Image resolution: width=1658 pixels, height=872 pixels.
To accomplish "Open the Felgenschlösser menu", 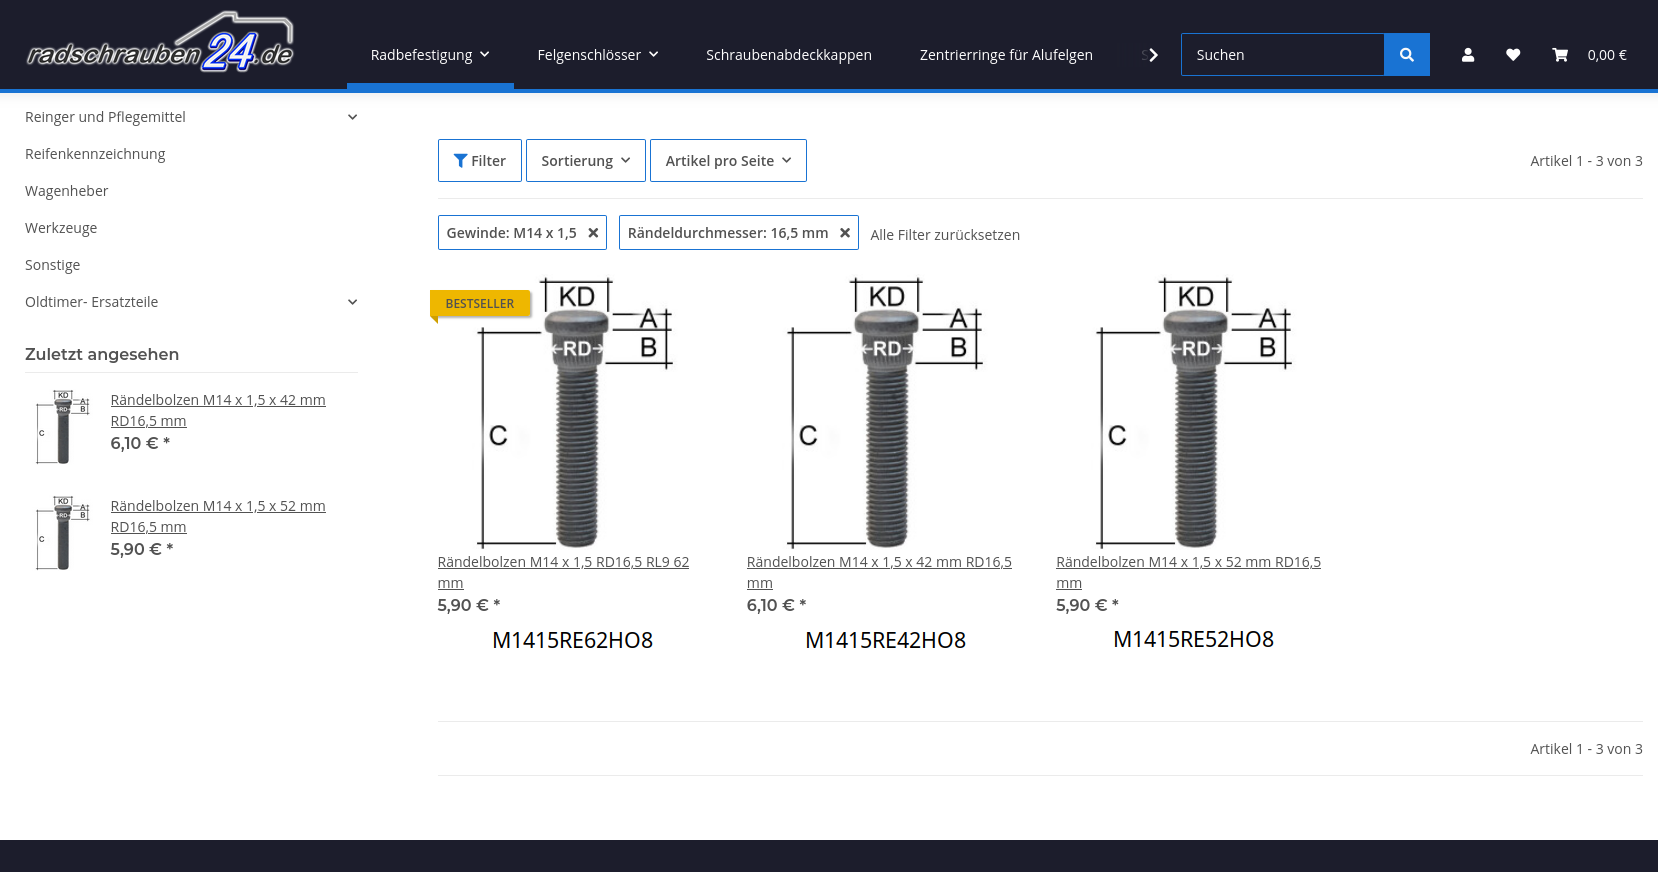I will [x=597, y=55].
